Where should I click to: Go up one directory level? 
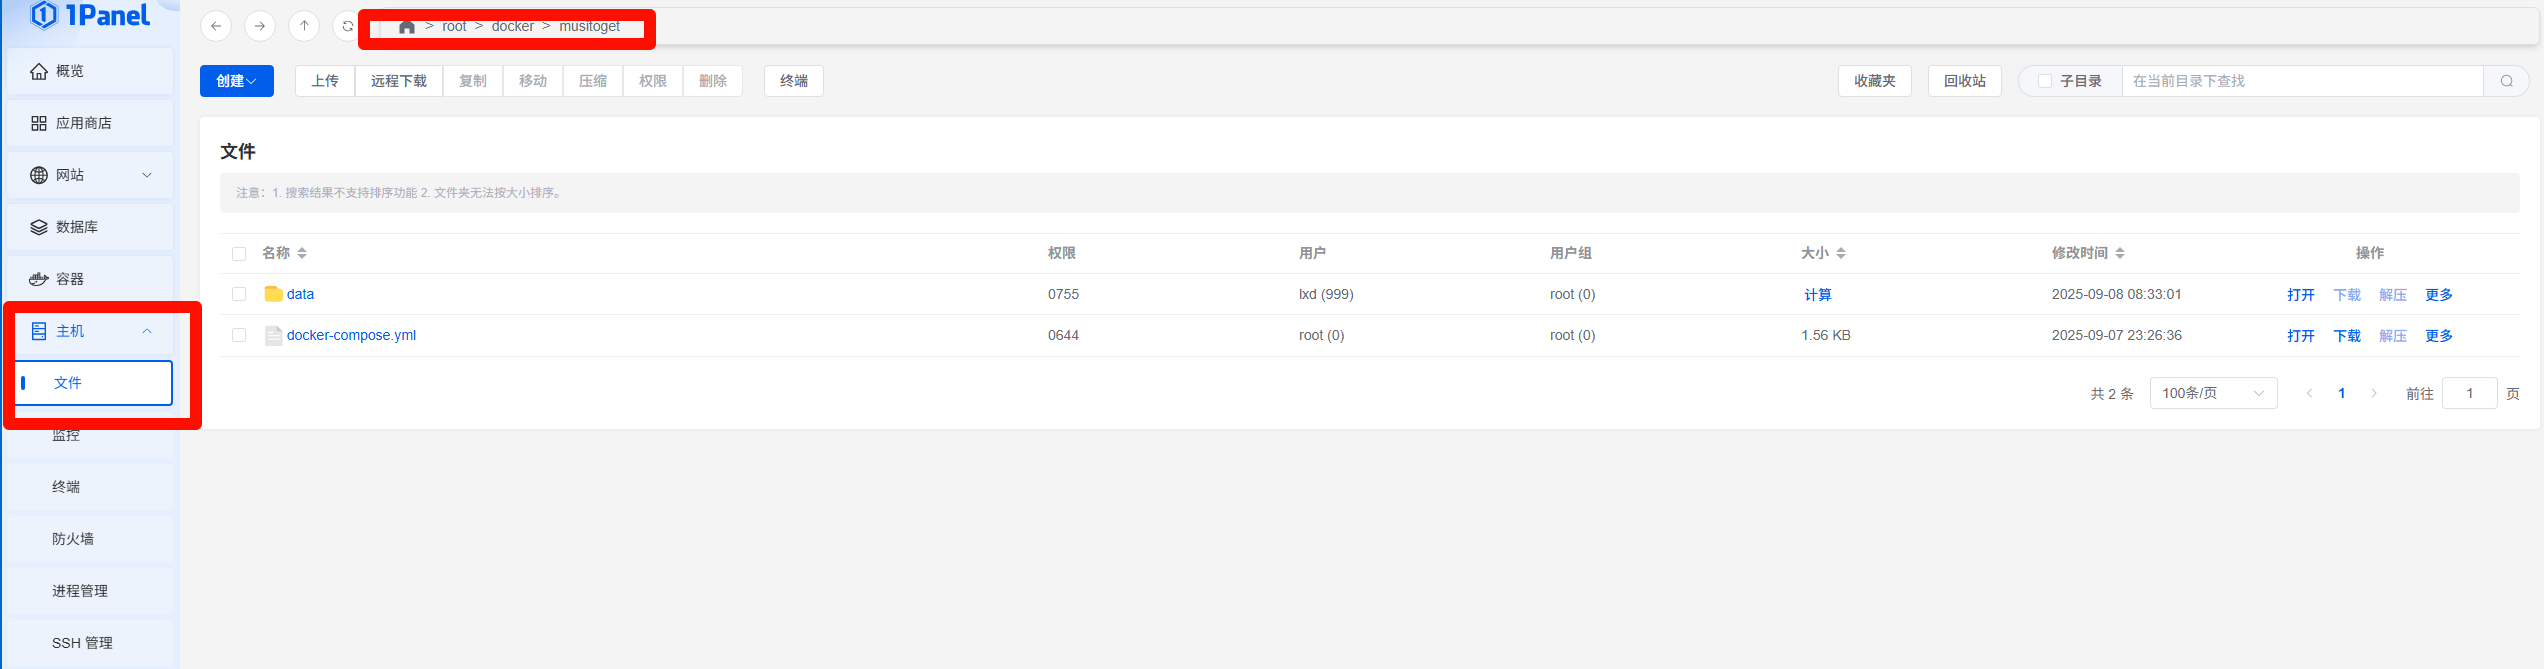[304, 26]
